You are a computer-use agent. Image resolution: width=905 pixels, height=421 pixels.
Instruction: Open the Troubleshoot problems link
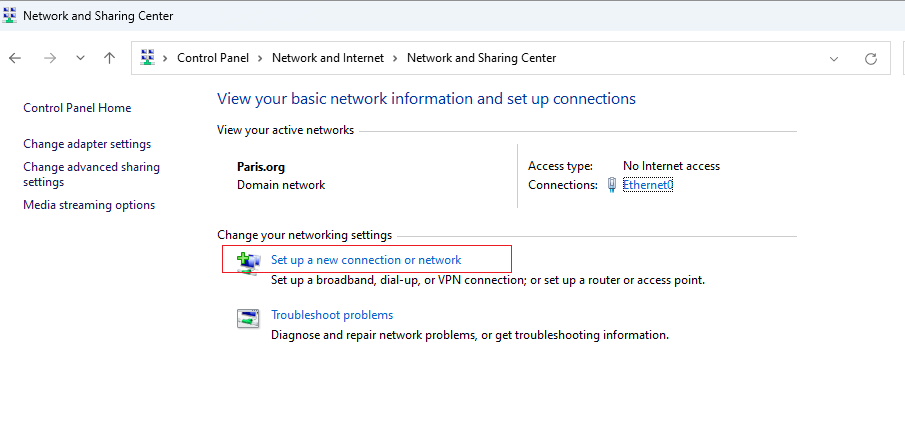tap(332, 315)
